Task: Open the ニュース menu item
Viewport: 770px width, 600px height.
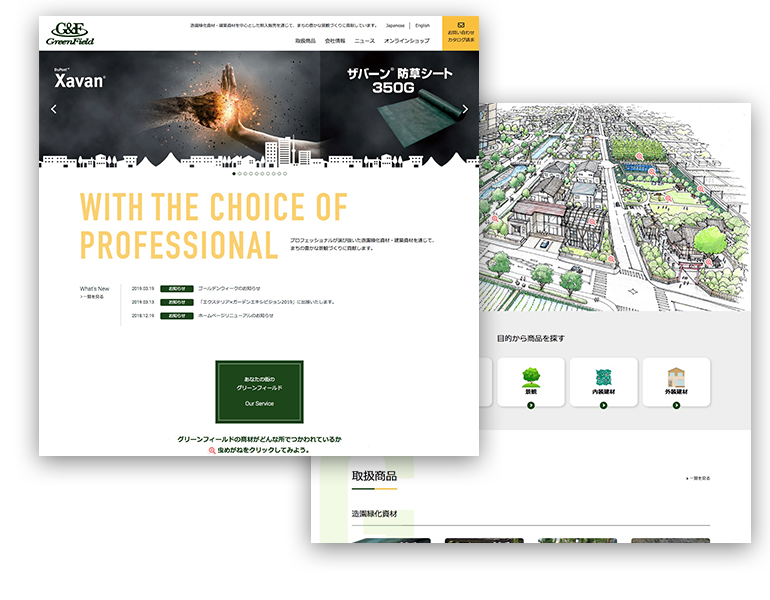Action: pos(364,41)
